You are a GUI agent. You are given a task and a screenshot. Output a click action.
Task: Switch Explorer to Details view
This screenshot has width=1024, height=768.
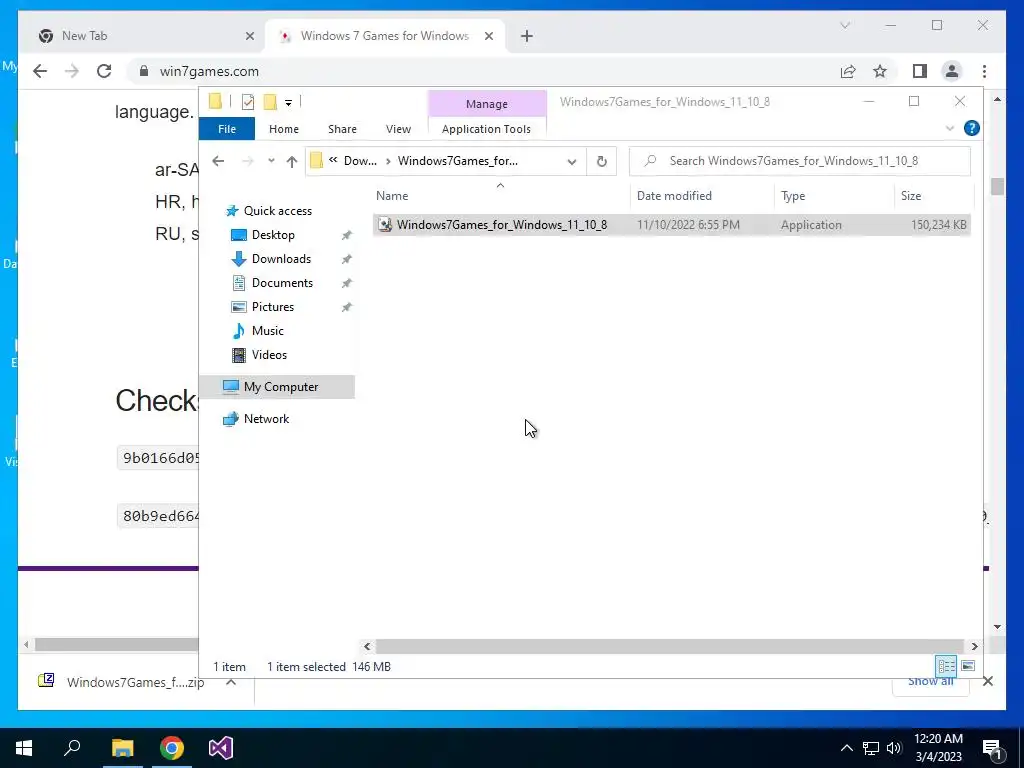(x=946, y=666)
